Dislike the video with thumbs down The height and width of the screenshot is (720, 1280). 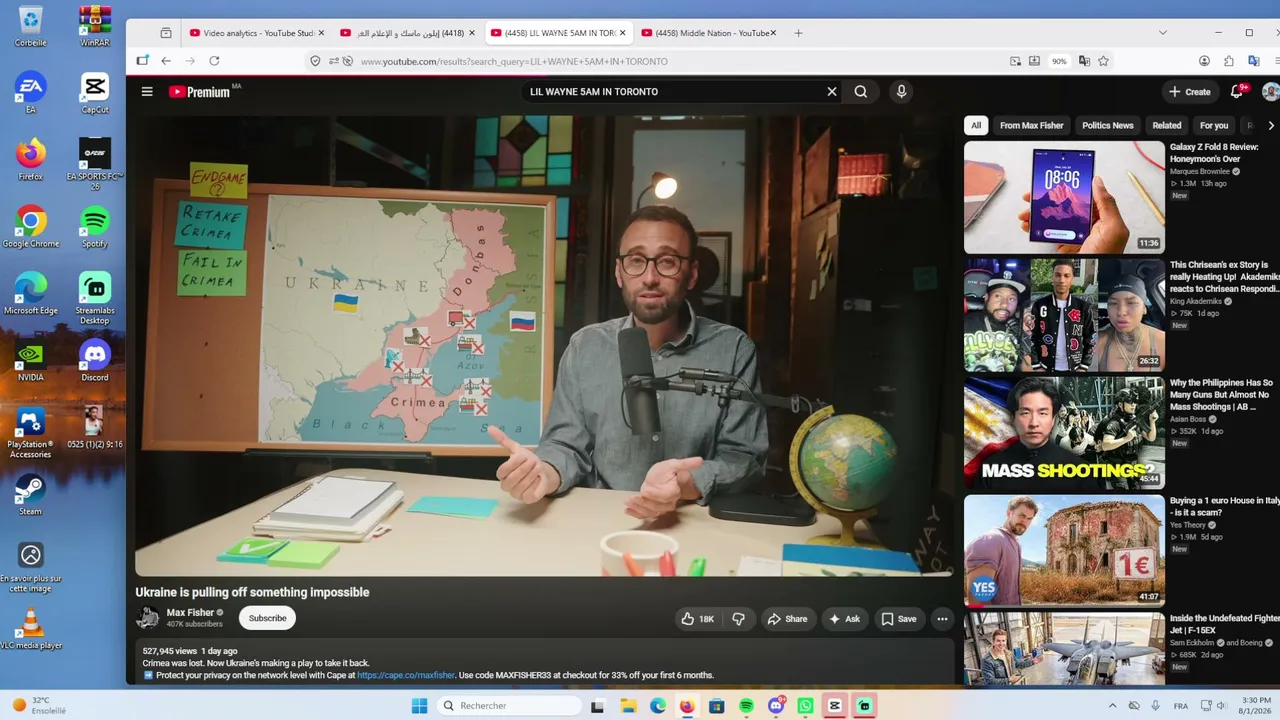pyautogui.click(x=738, y=619)
